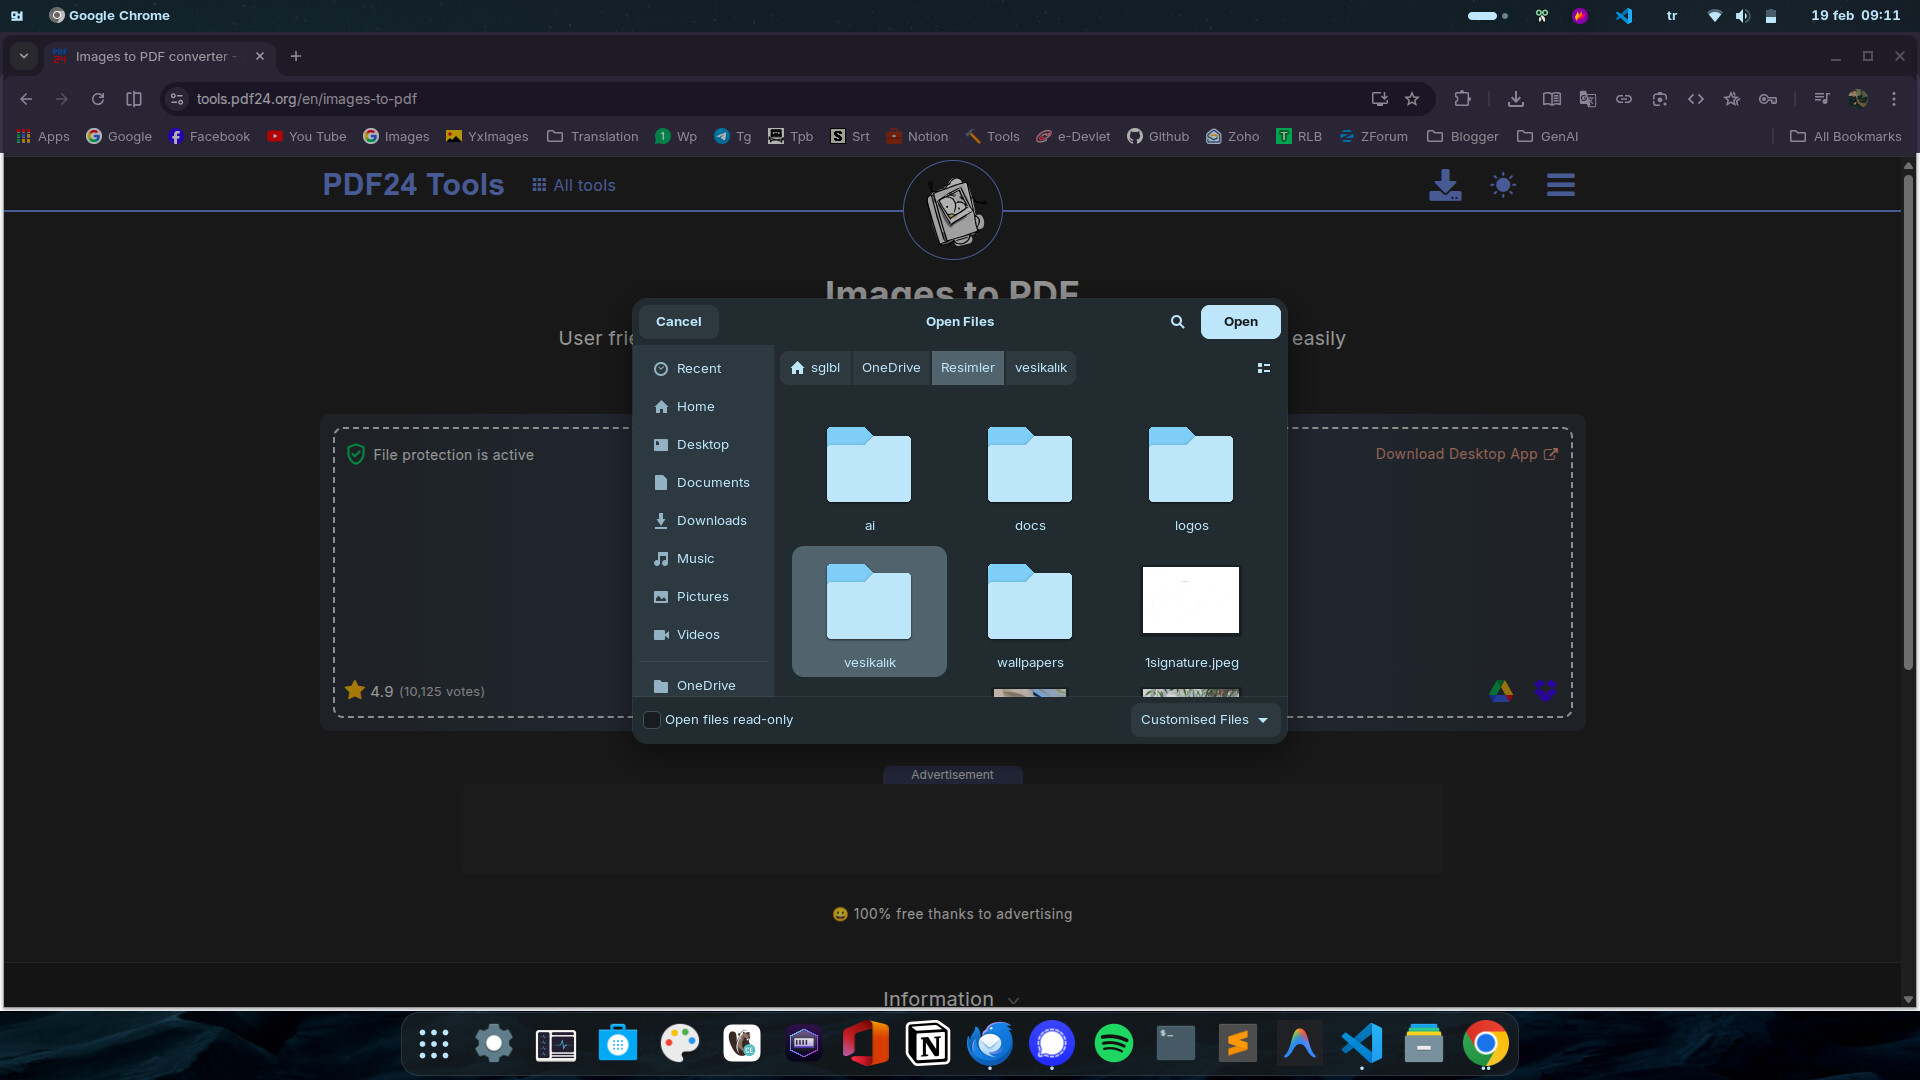
Task: Check the Open files read-only checkbox
Action: coord(652,720)
